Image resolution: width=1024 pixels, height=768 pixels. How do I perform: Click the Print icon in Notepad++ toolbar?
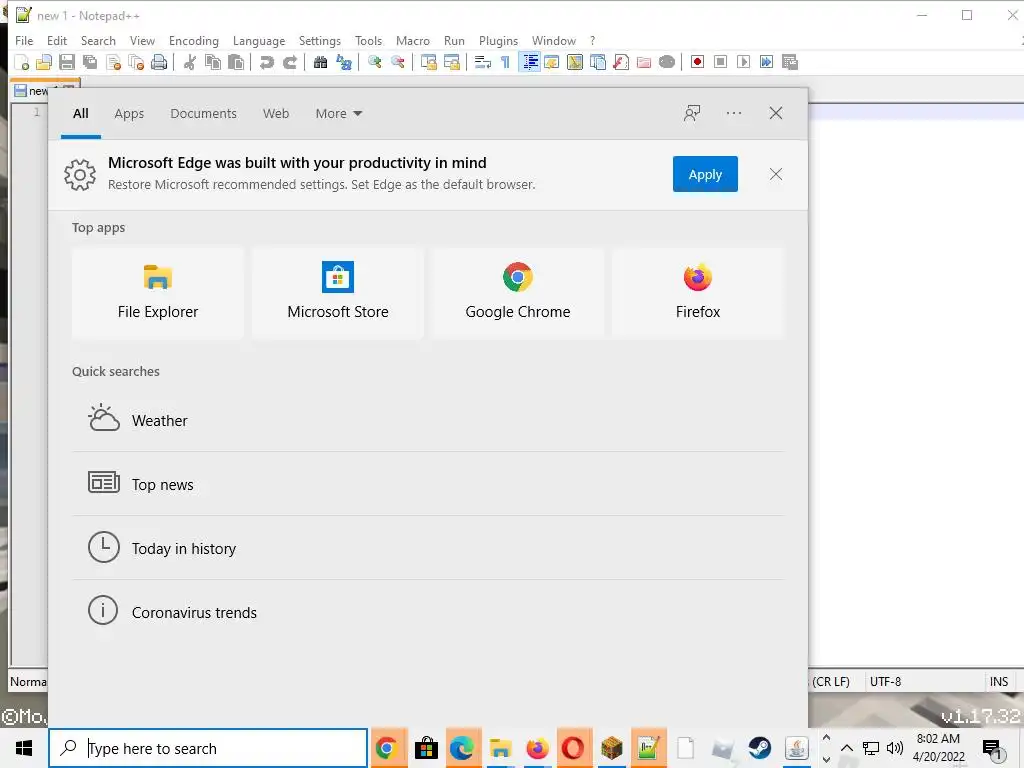point(159,62)
